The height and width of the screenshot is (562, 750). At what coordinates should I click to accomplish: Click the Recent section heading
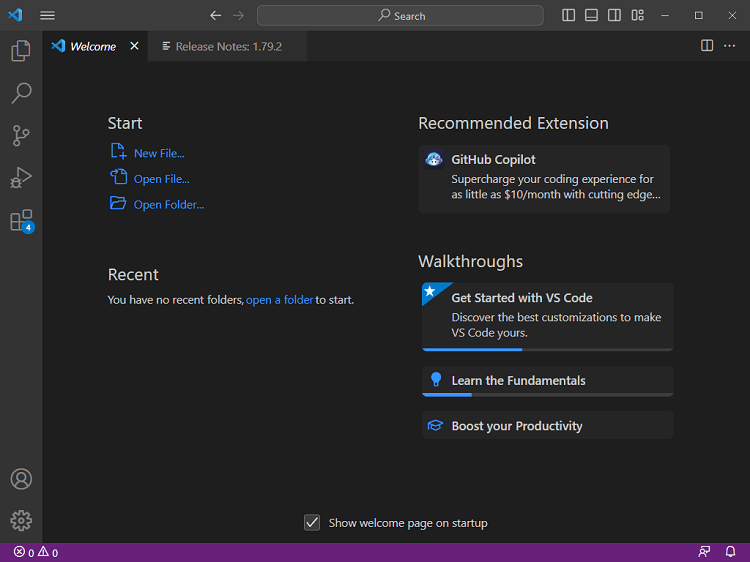133,275
